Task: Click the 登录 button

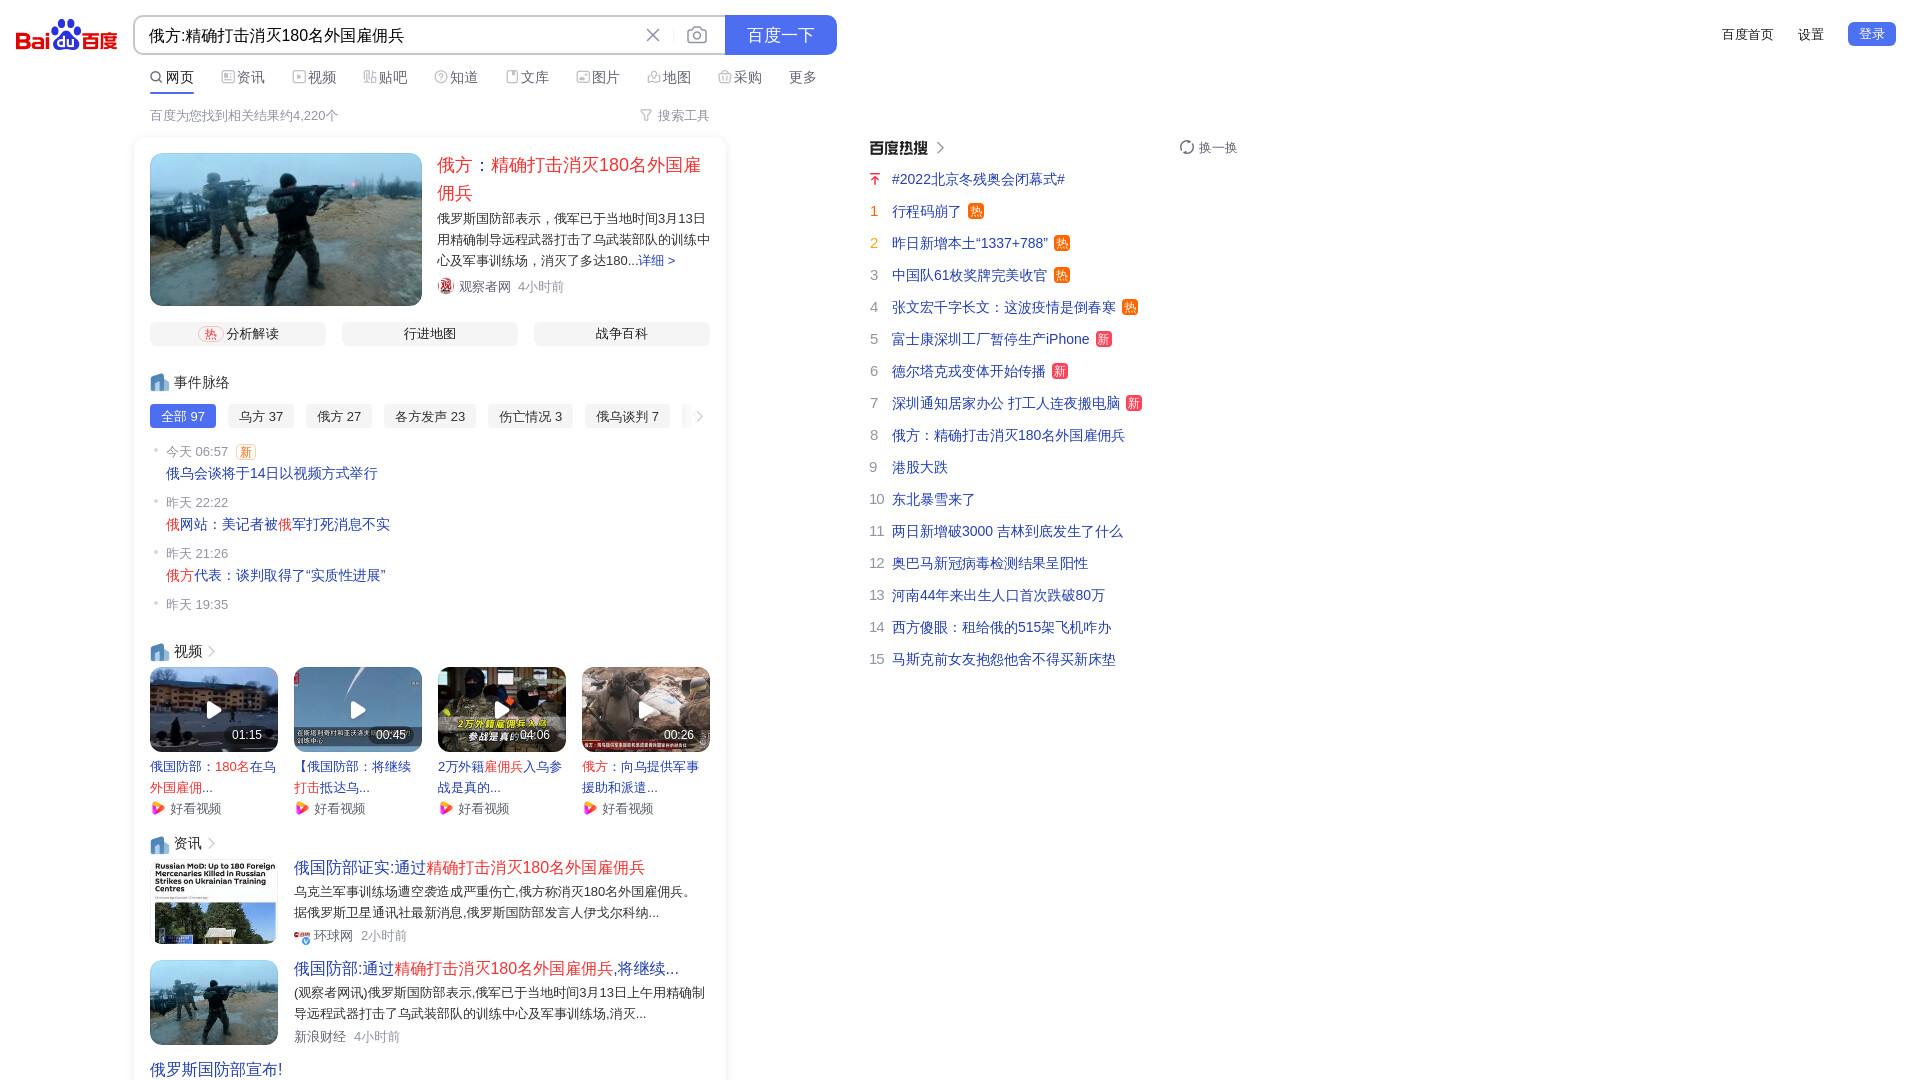Action: coord(1872,34)
